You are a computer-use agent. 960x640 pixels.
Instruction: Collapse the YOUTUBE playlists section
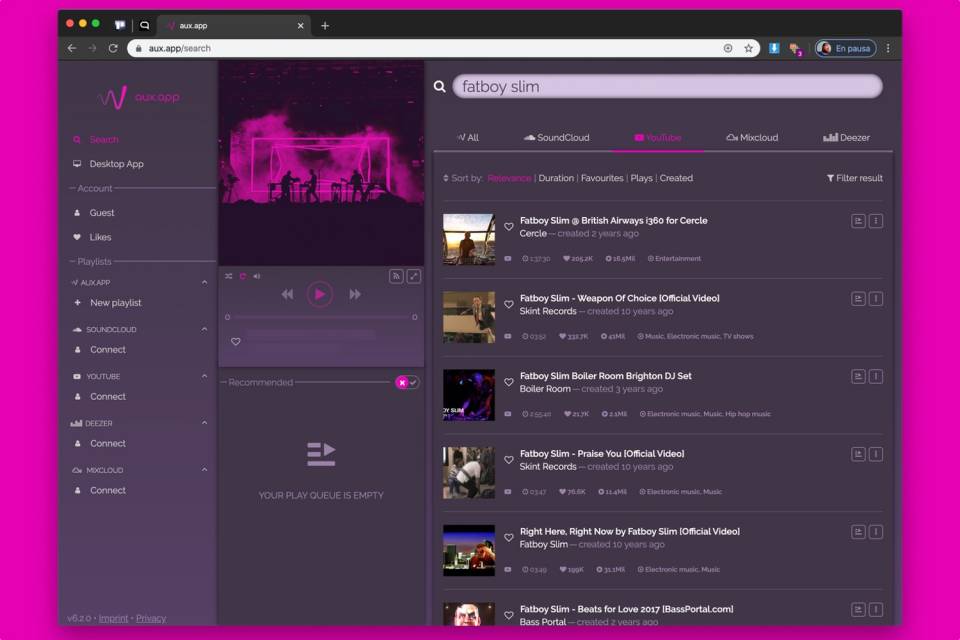click(x=204, y=376)
